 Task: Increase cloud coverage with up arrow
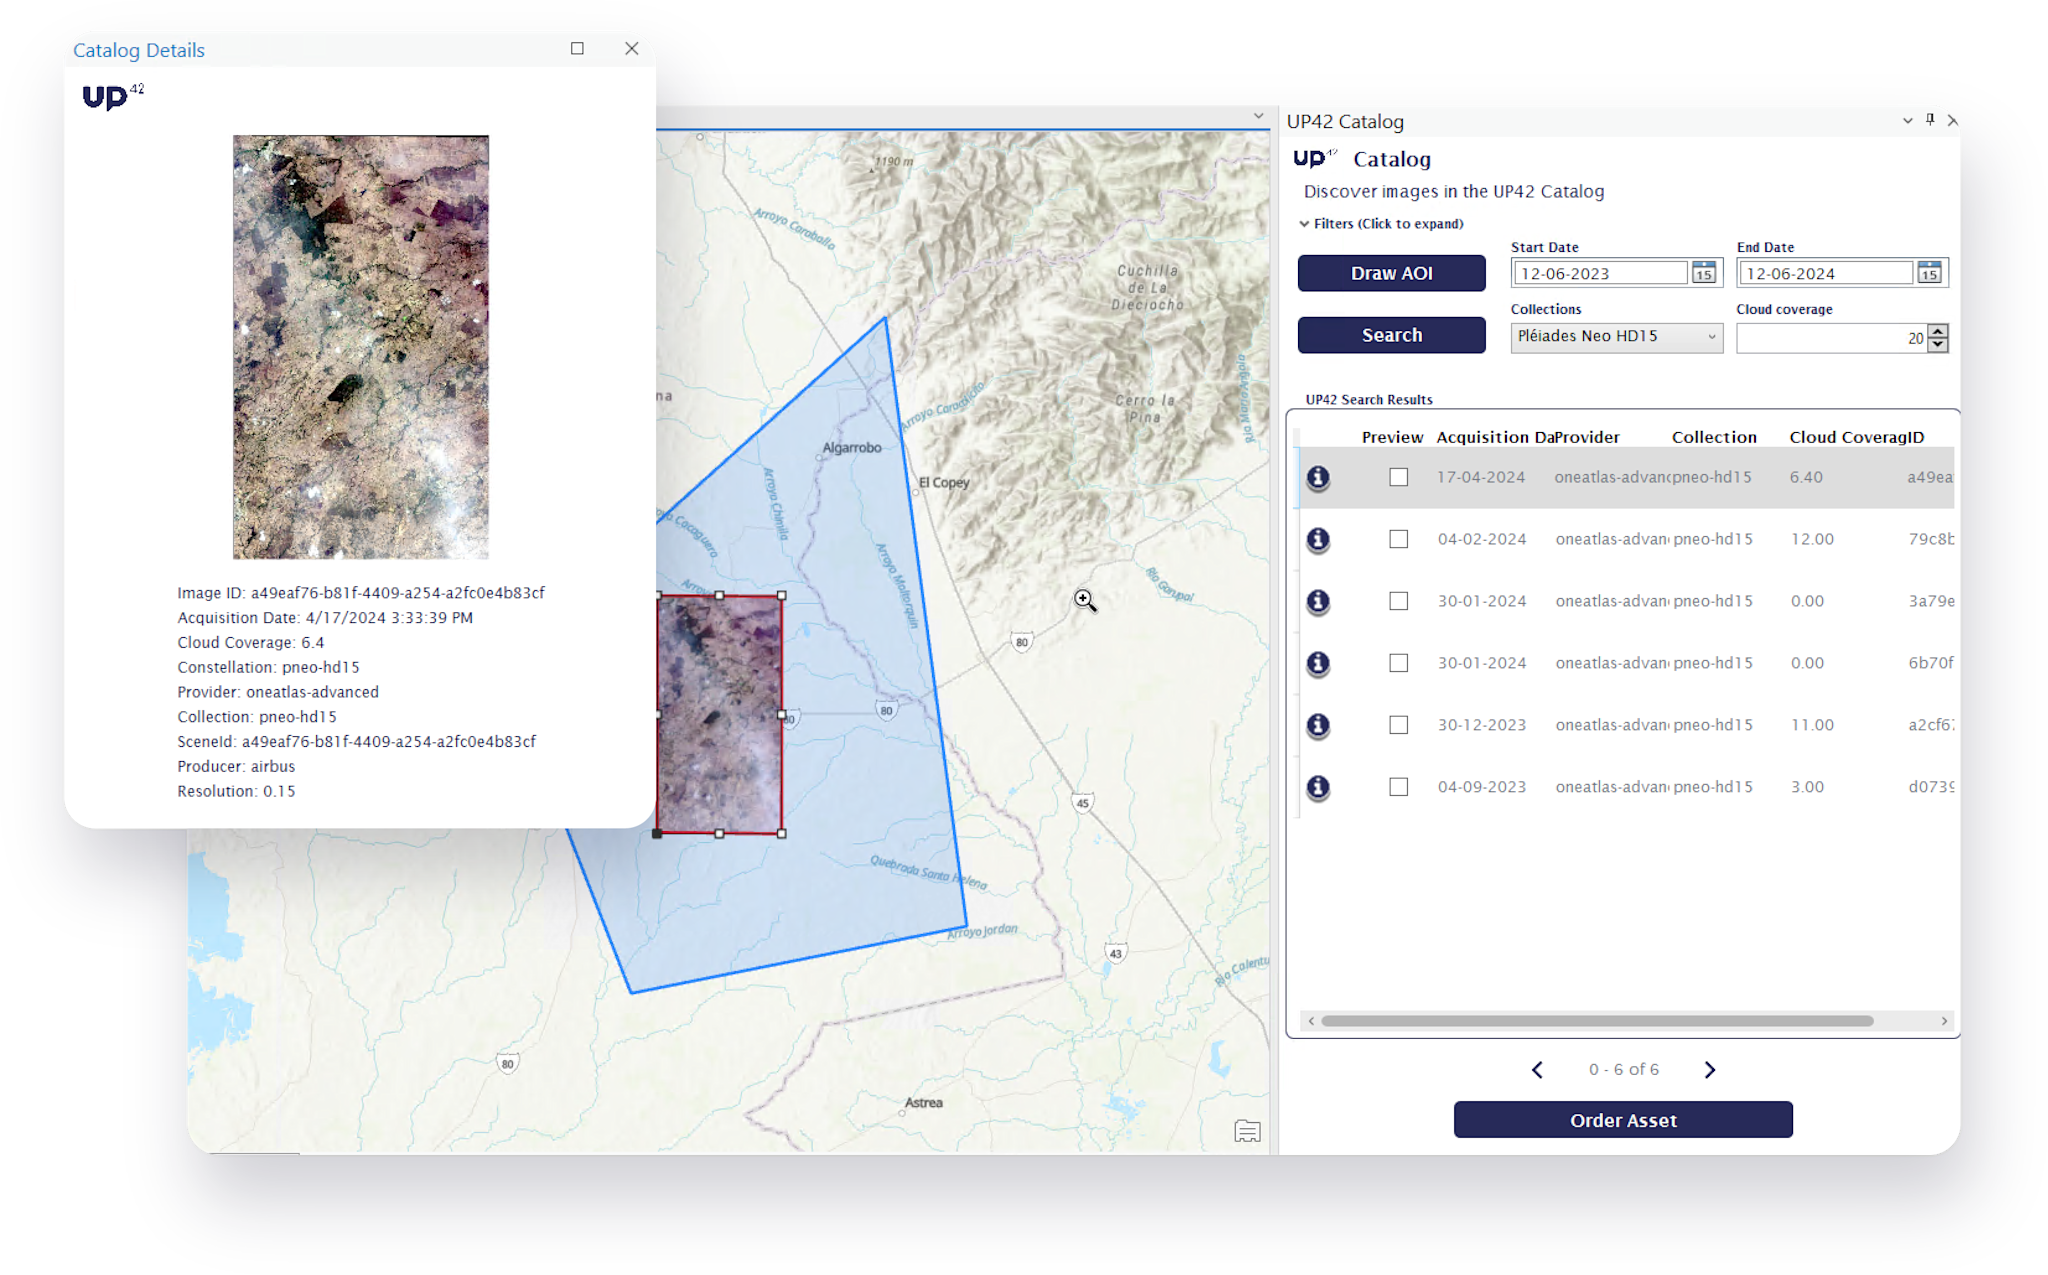pos(1938,331)
